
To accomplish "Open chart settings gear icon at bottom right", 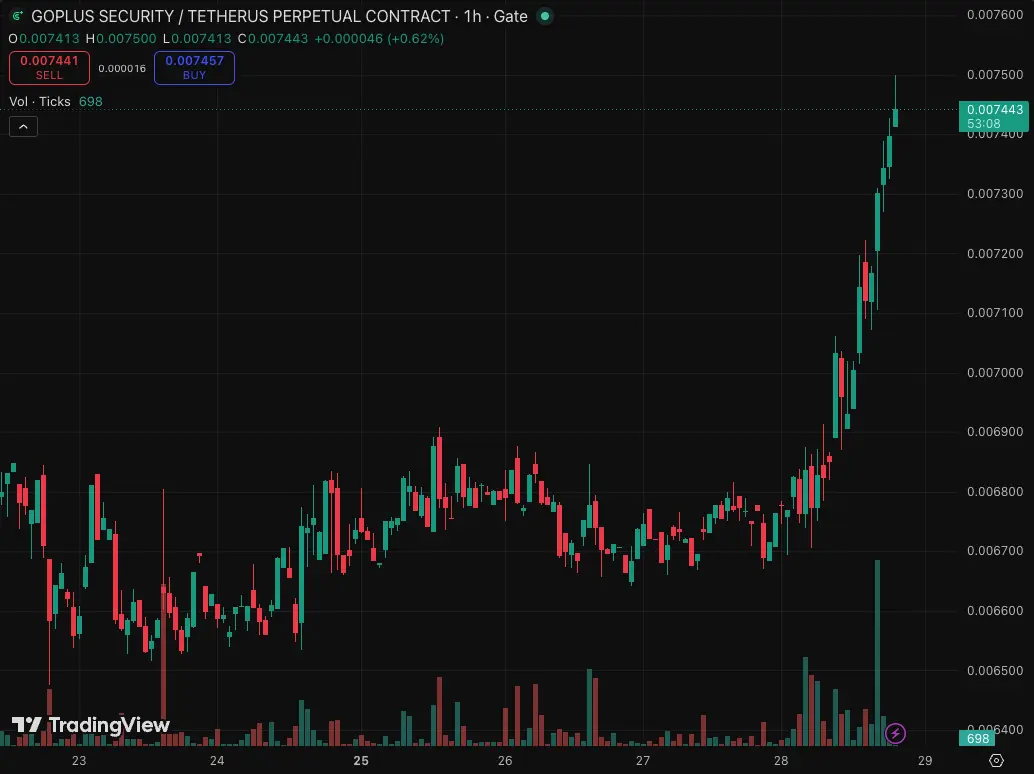I will (x=996, y=761).
